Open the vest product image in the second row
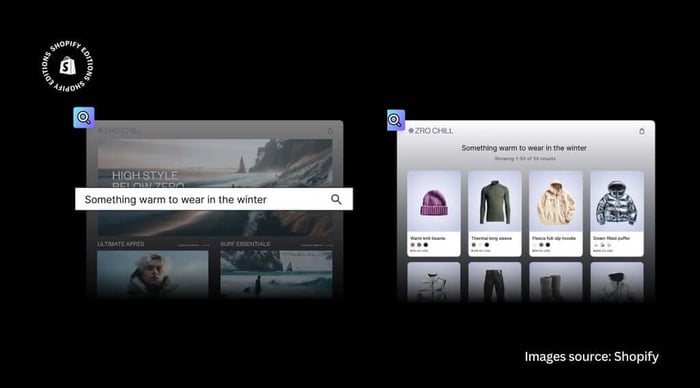Screen dimensions: 700x388 pyautogui.click(x=434, y=282)
